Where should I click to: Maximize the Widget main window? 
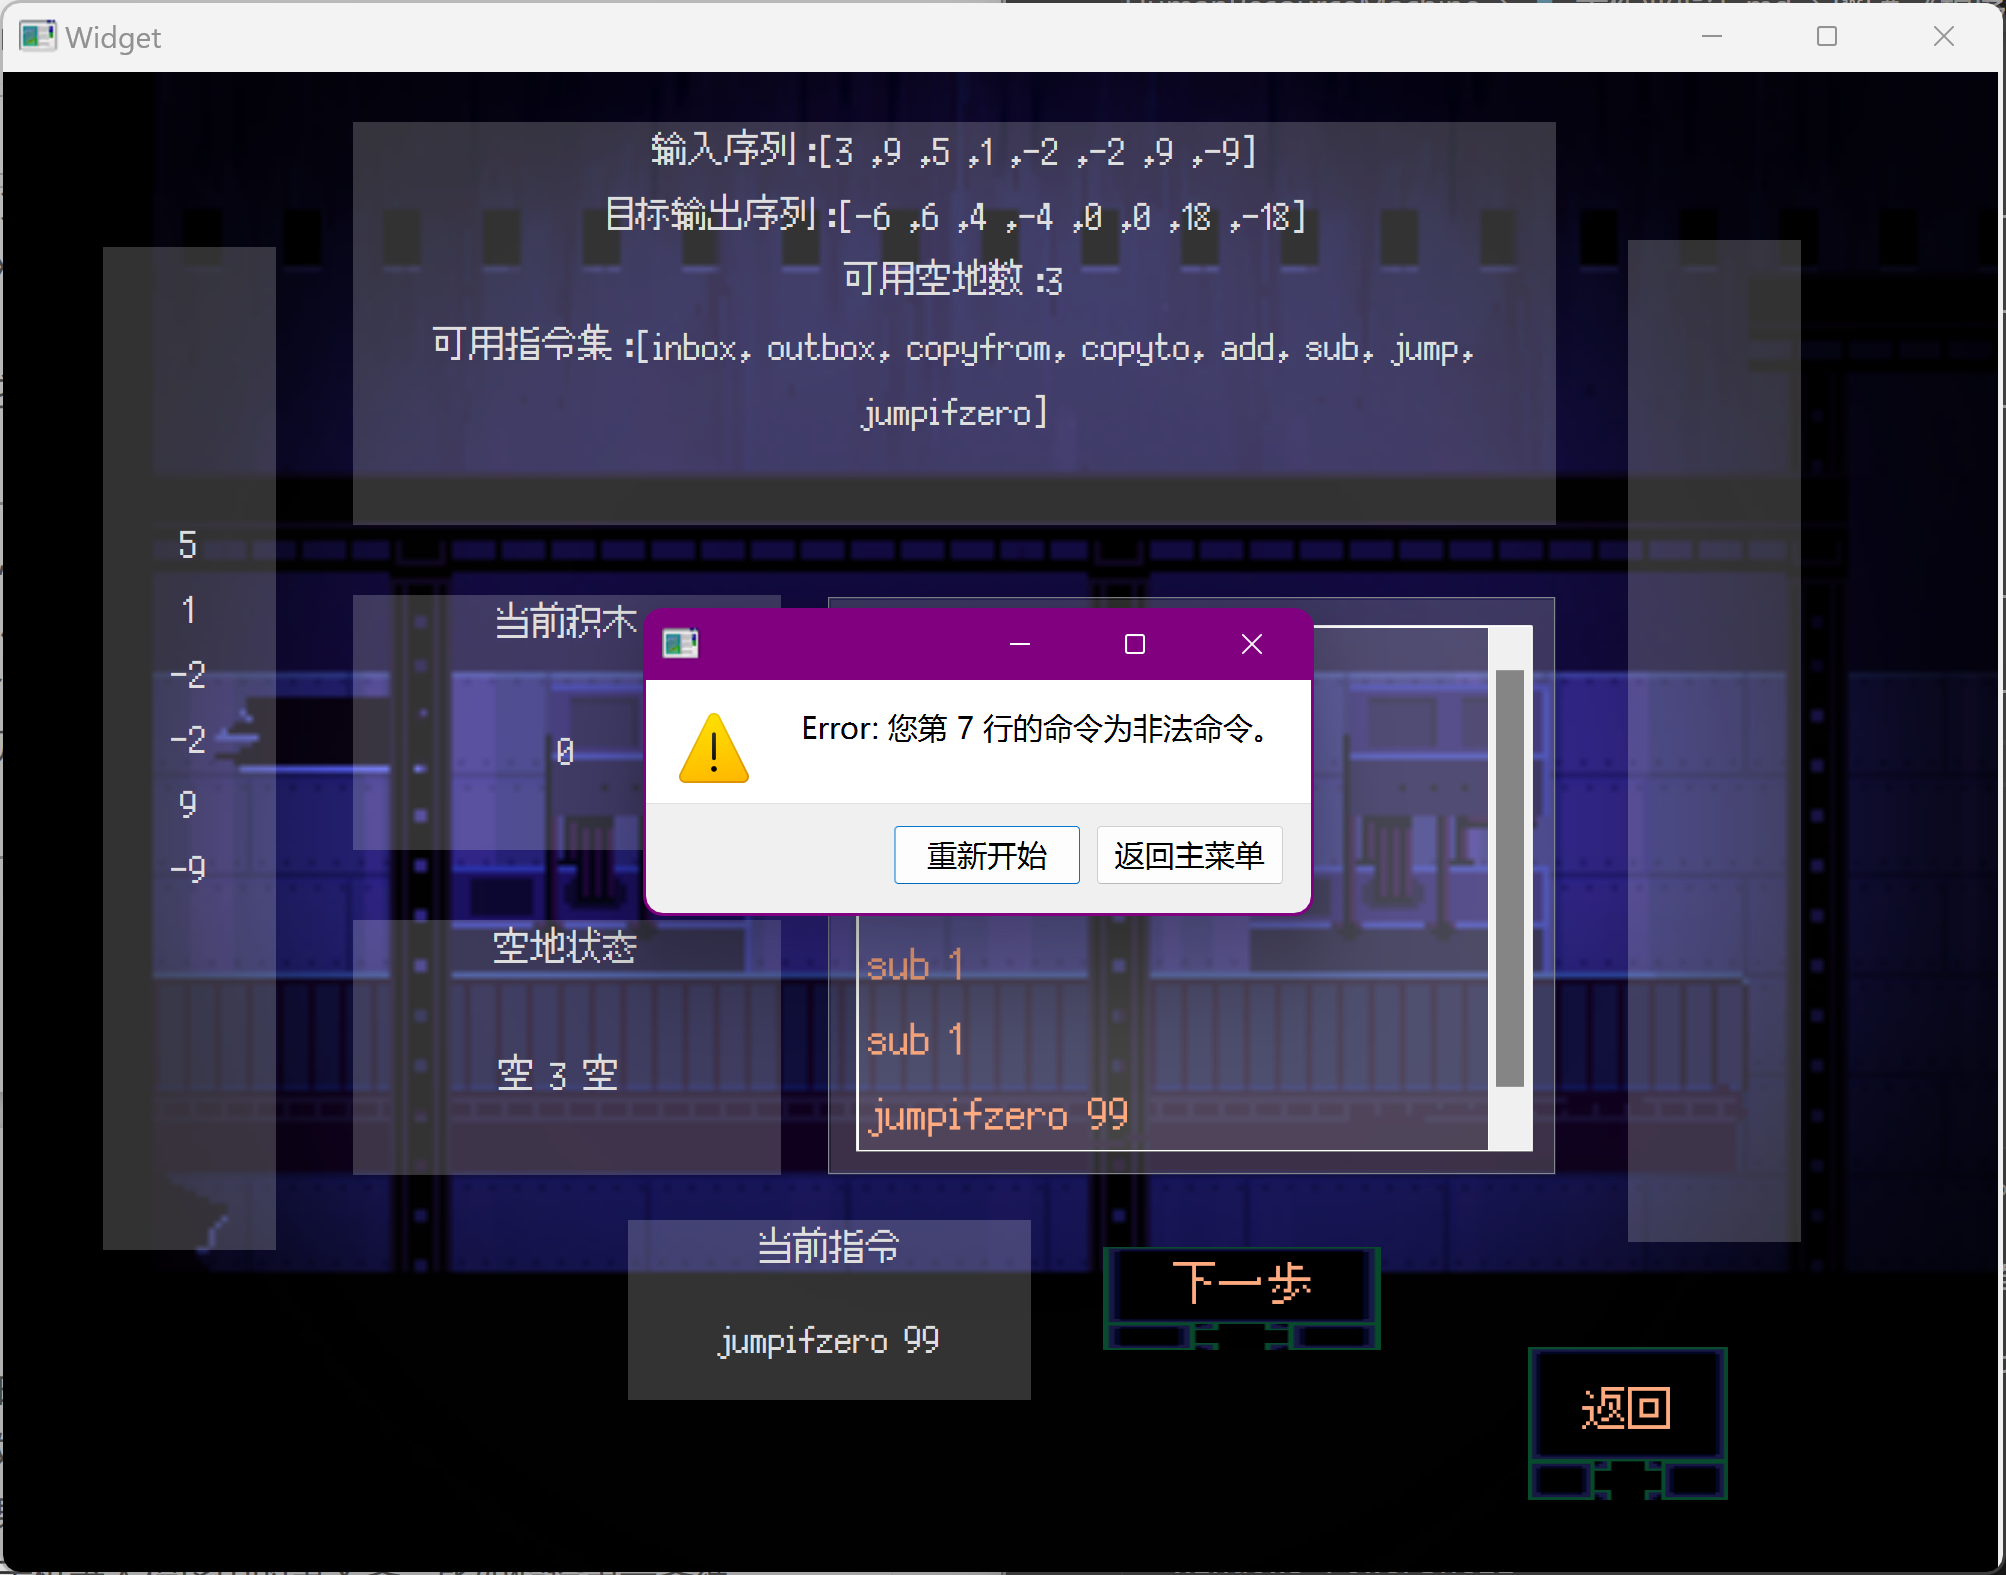tap(1826, 36)
